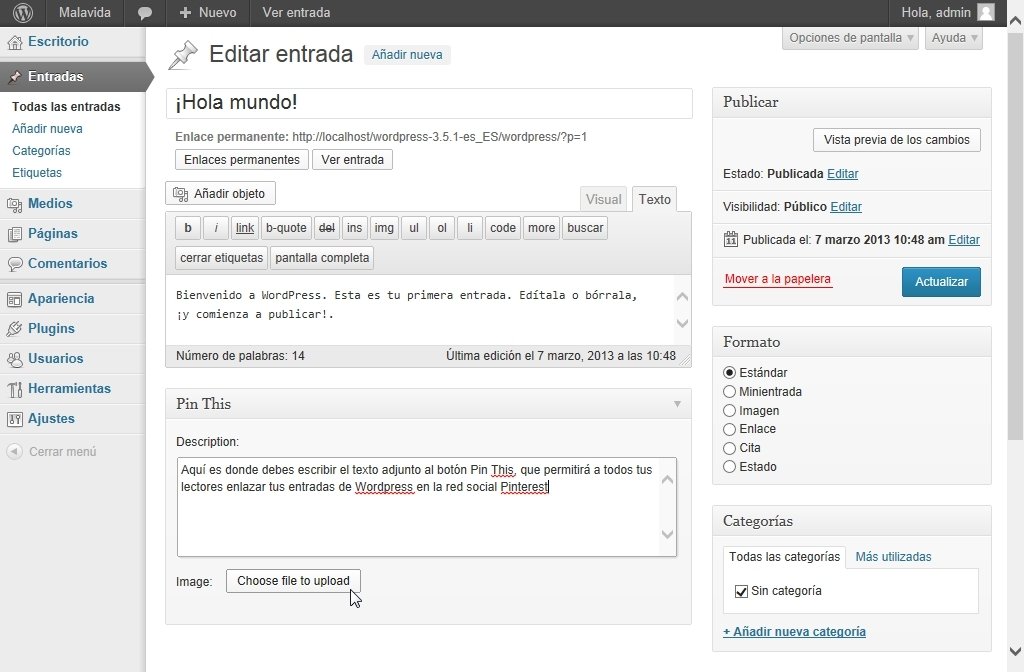Click the Usuarios sidebar icon
The width and height of the screenshot is (1024, 672).
14,359
